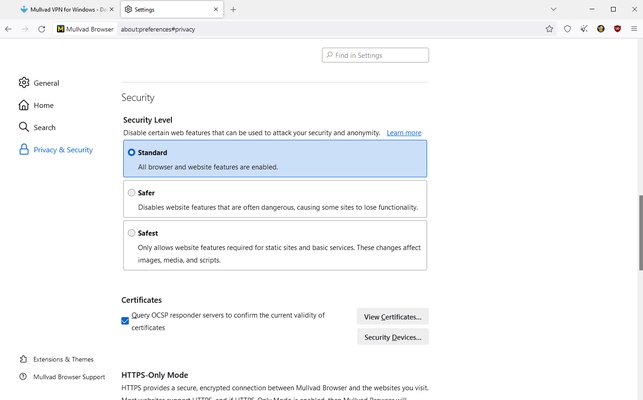Click Security Devices button
The height and width of the screenshot is (400, 643).
392,337
